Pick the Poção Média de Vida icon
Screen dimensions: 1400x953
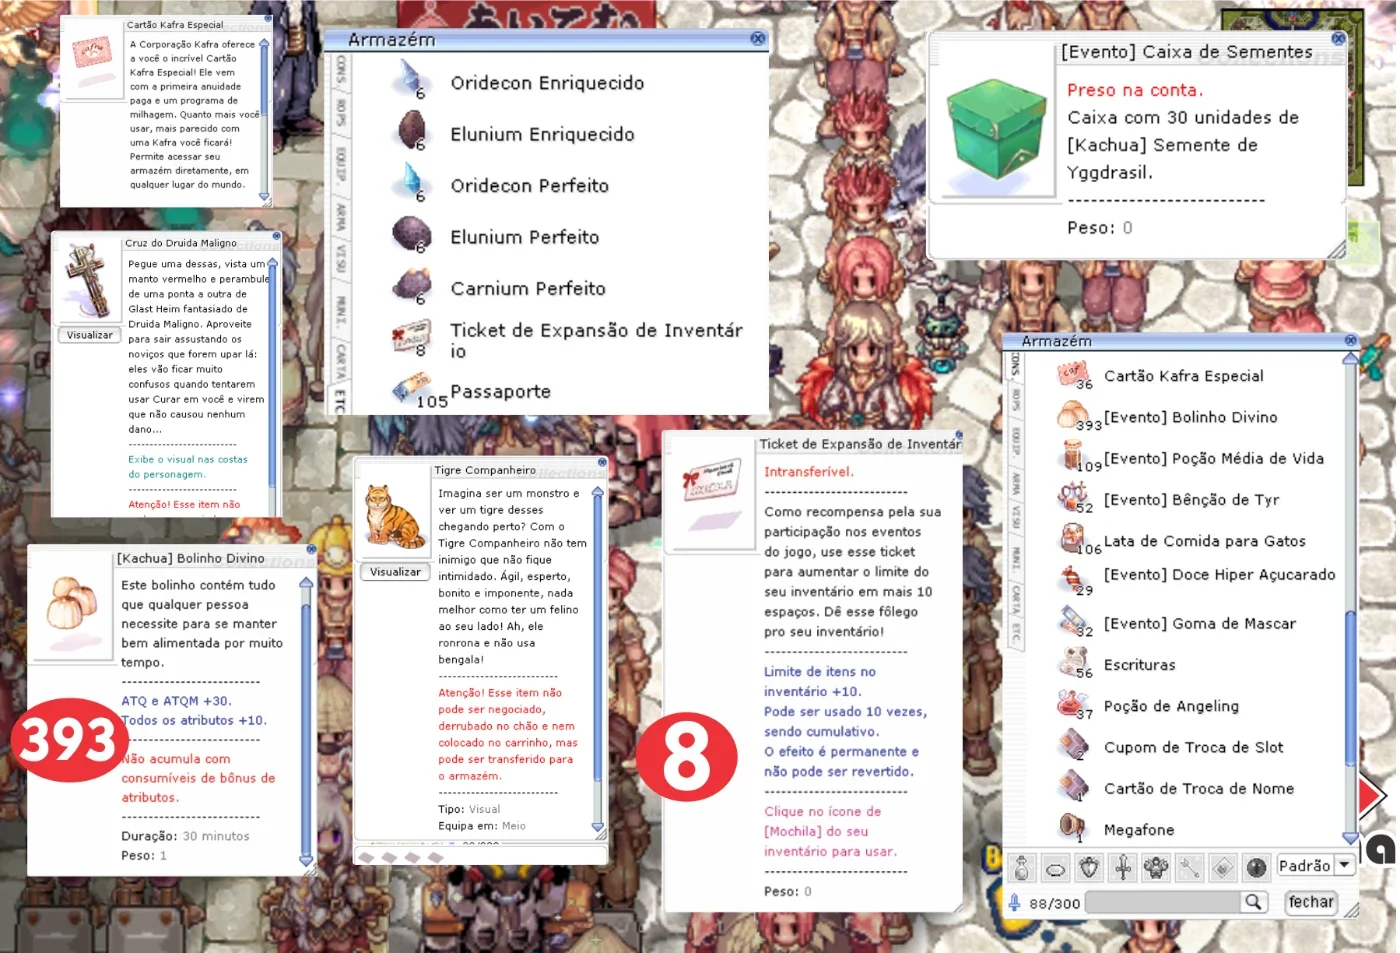1073,456
